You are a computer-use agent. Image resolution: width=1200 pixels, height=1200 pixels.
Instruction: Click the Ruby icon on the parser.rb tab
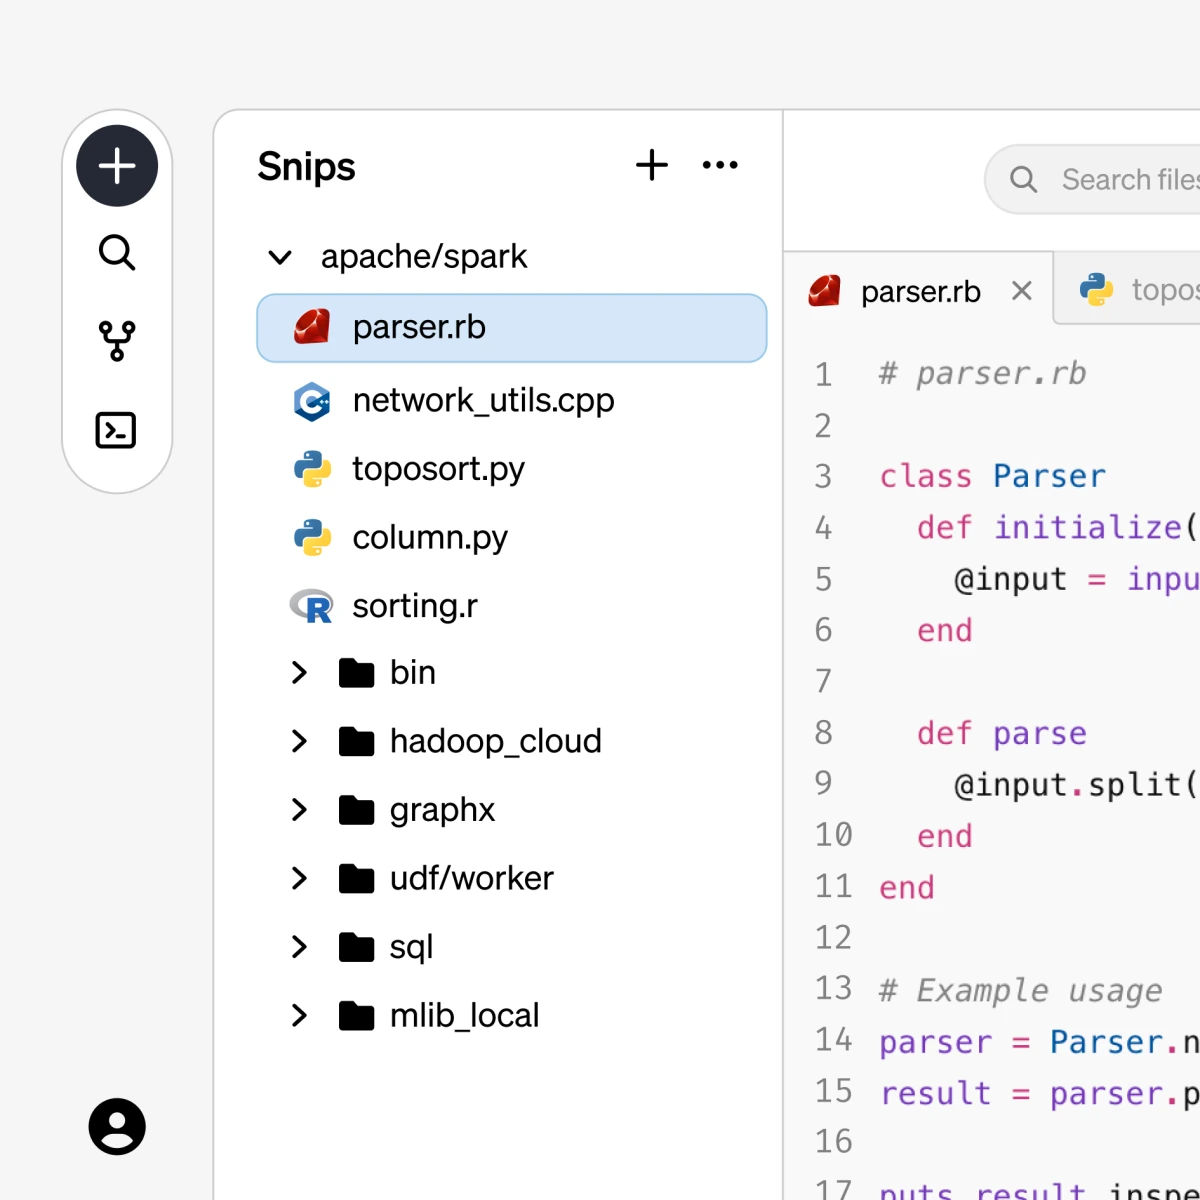point(825,291)
